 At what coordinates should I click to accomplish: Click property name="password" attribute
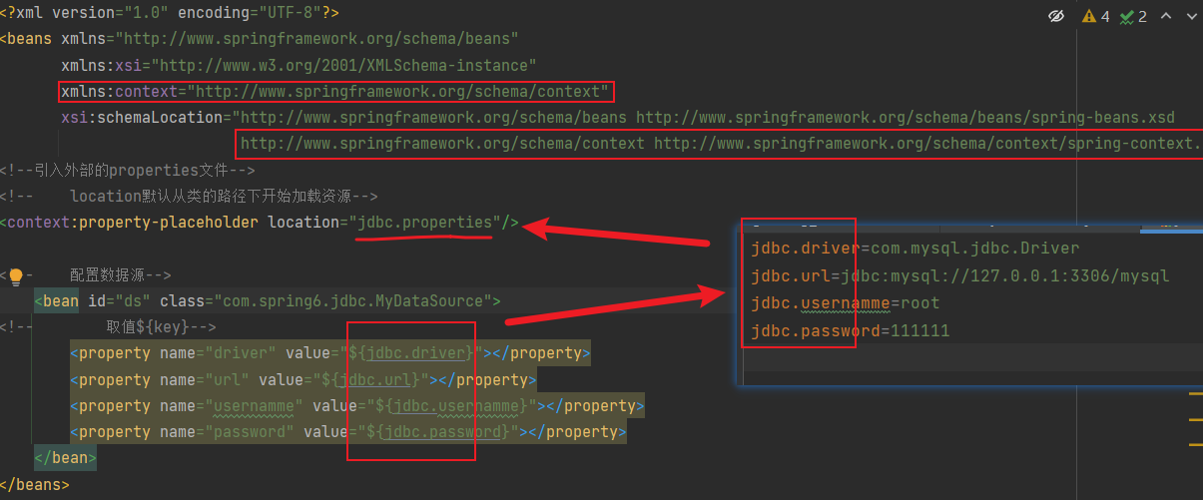pos(227,432)
